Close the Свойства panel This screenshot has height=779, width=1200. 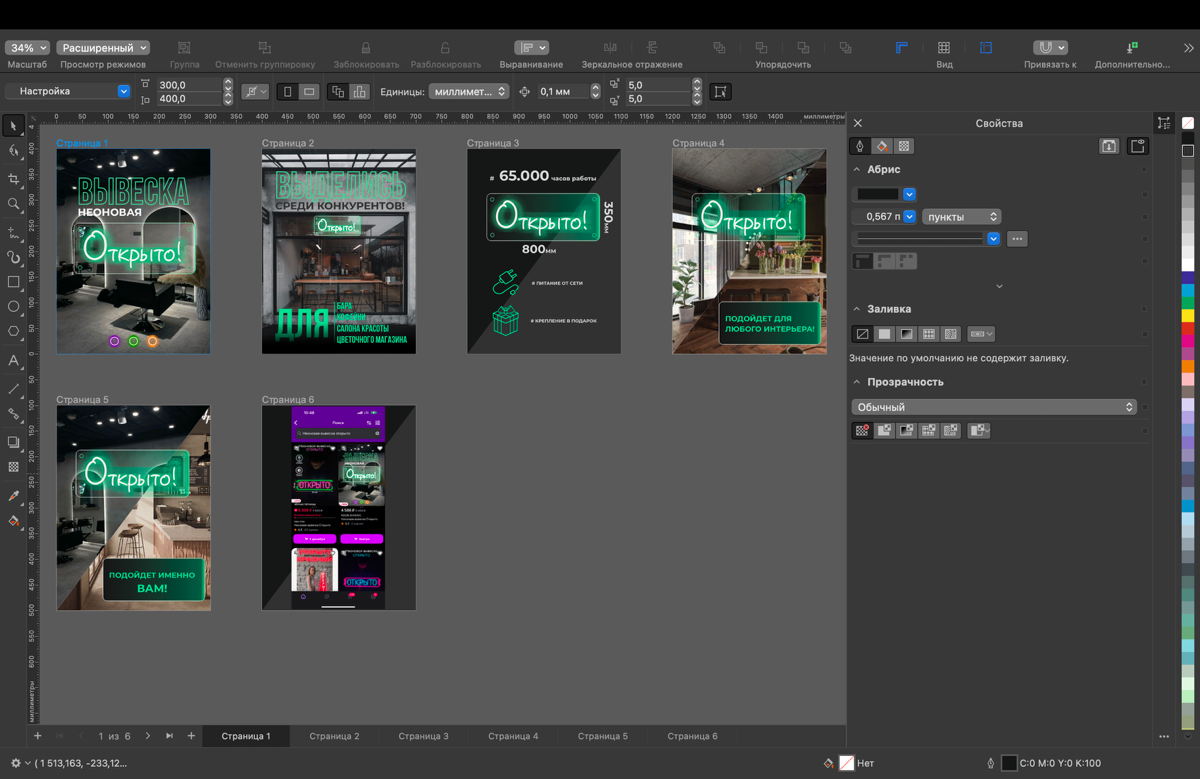(x=858, y=123)
